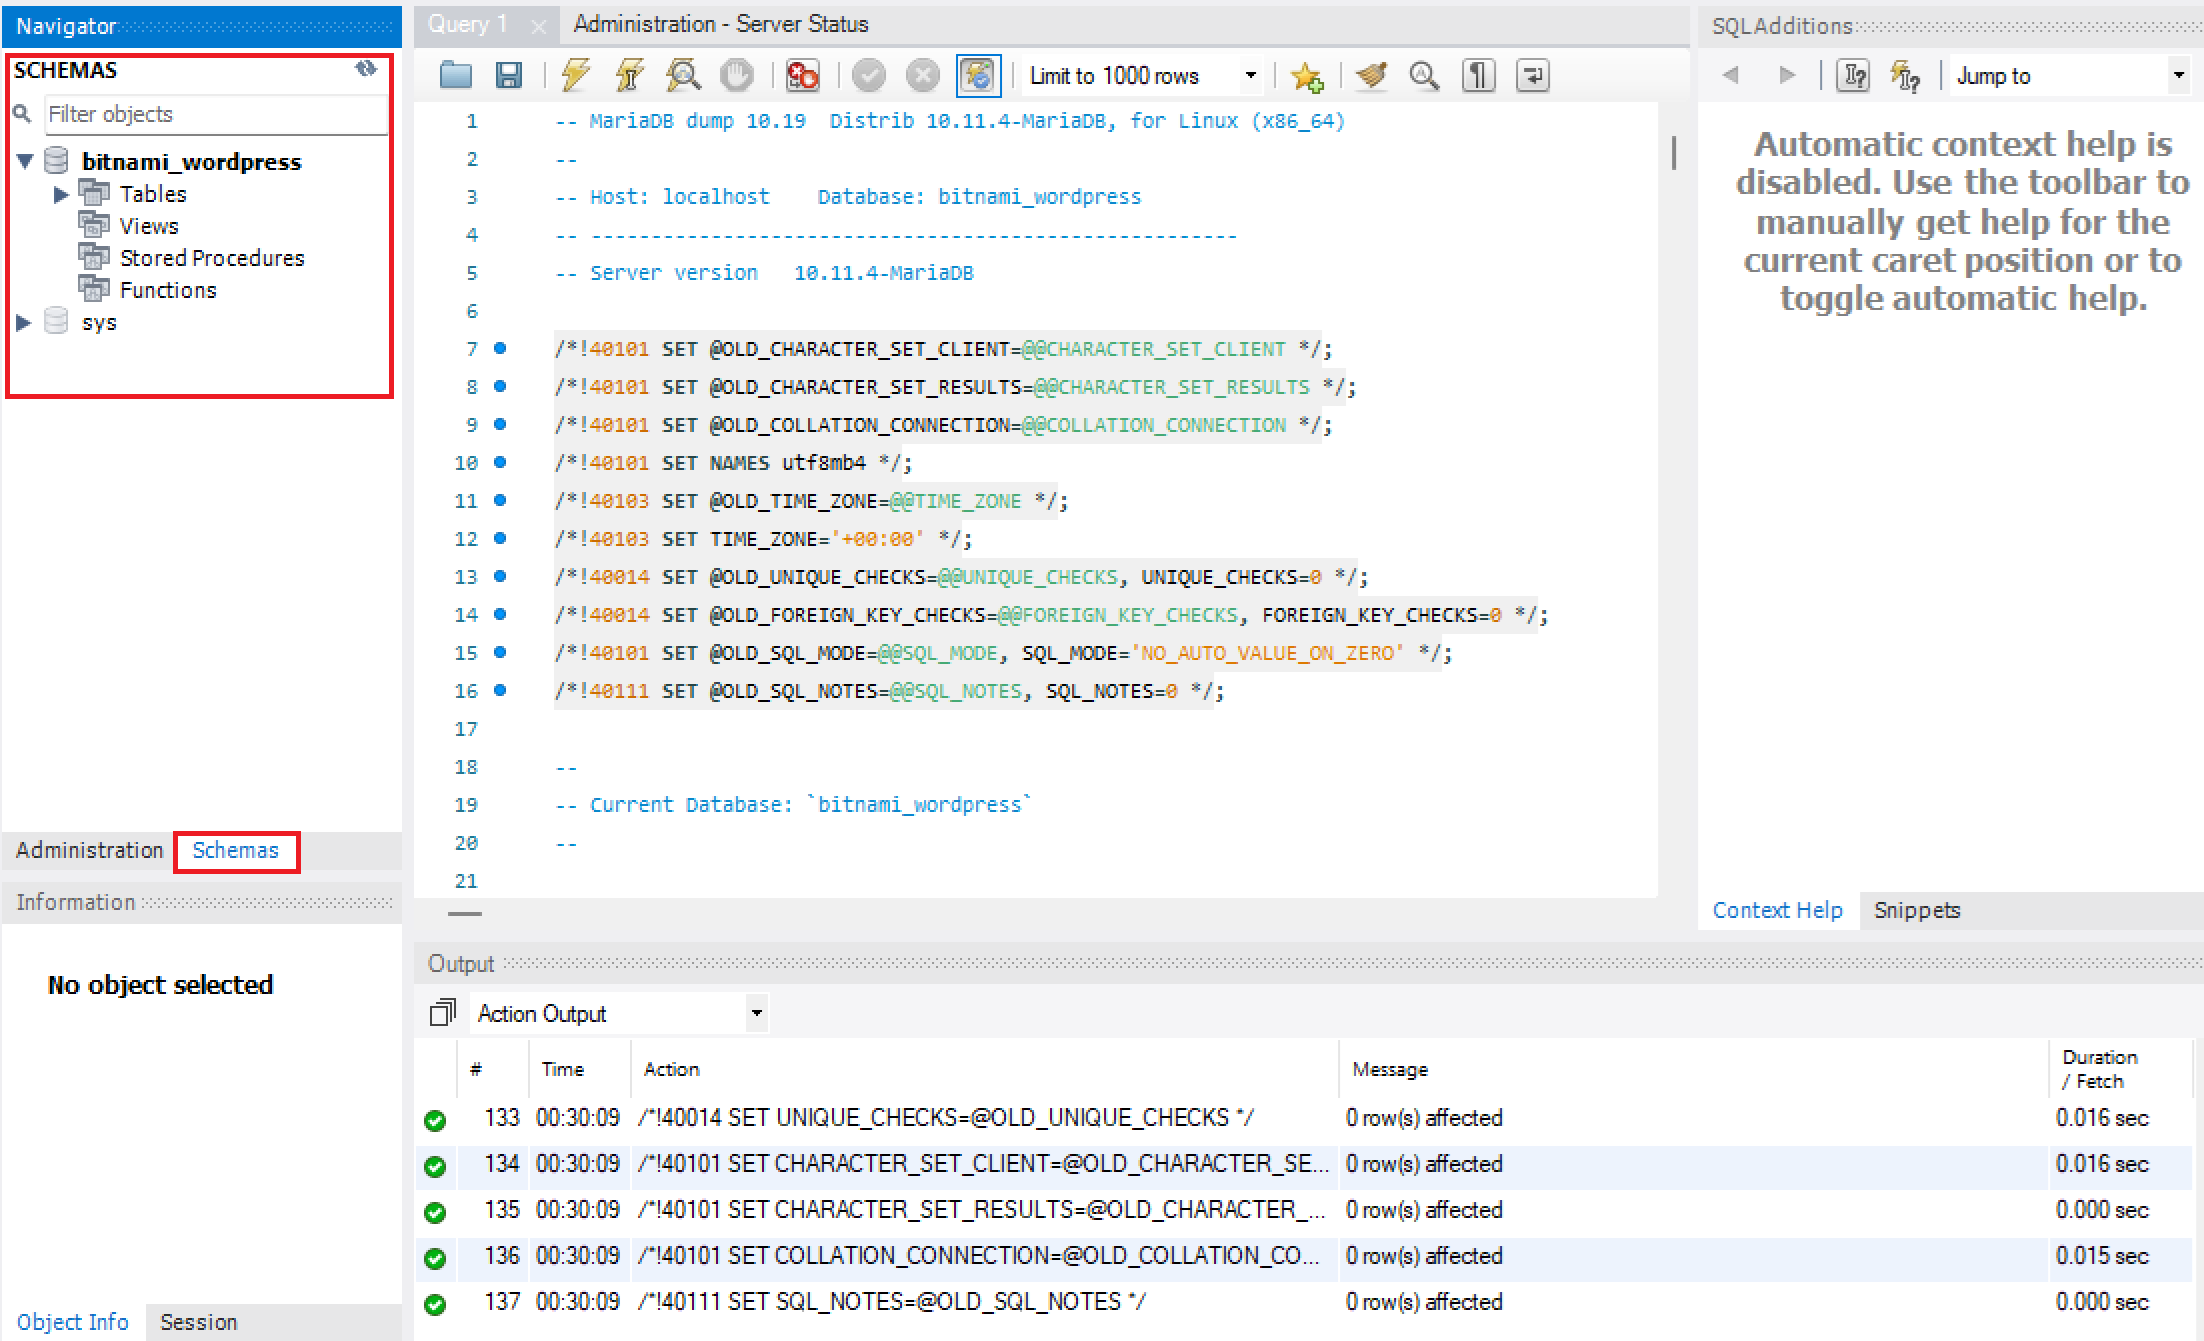Image resolution: width=2204 pixels, height=1341 pixels.
Task: Toggle invisible characters pilcrow button
Action: click(x=1478, y=76)
